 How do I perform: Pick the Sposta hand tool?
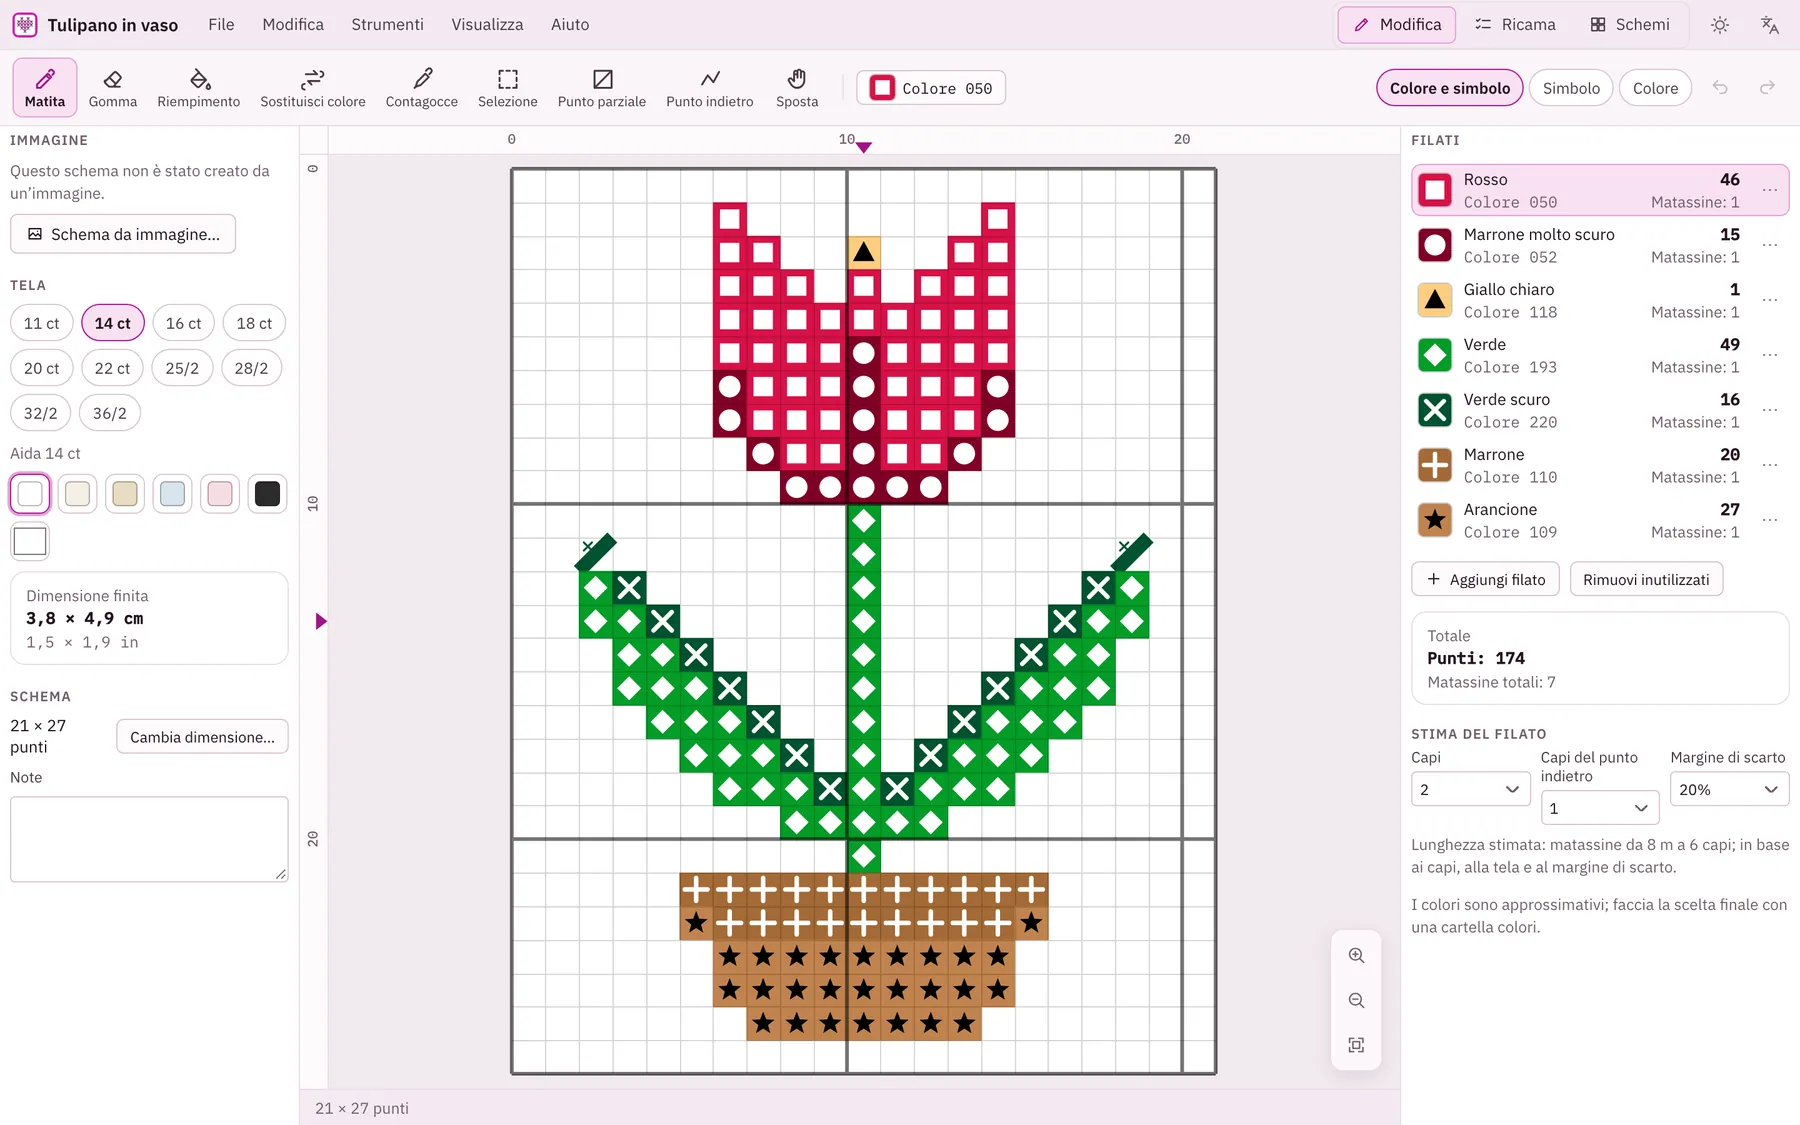(x=797, y=88)
